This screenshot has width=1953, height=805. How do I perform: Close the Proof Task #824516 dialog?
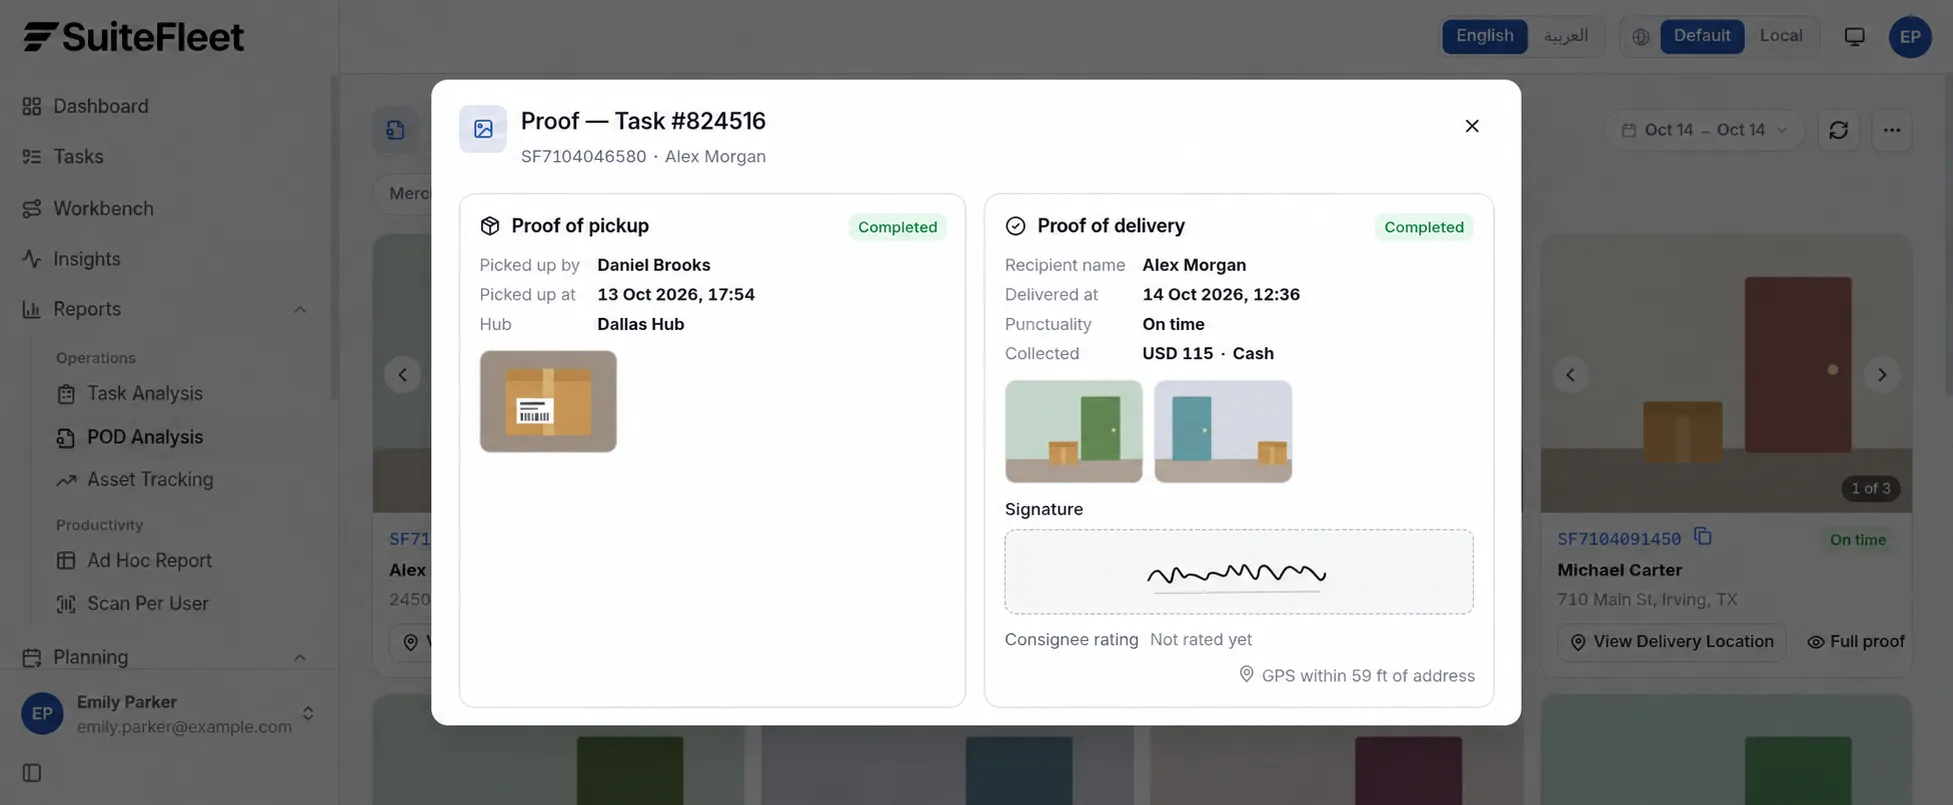pyautogui.click(x=1471, y=126)
